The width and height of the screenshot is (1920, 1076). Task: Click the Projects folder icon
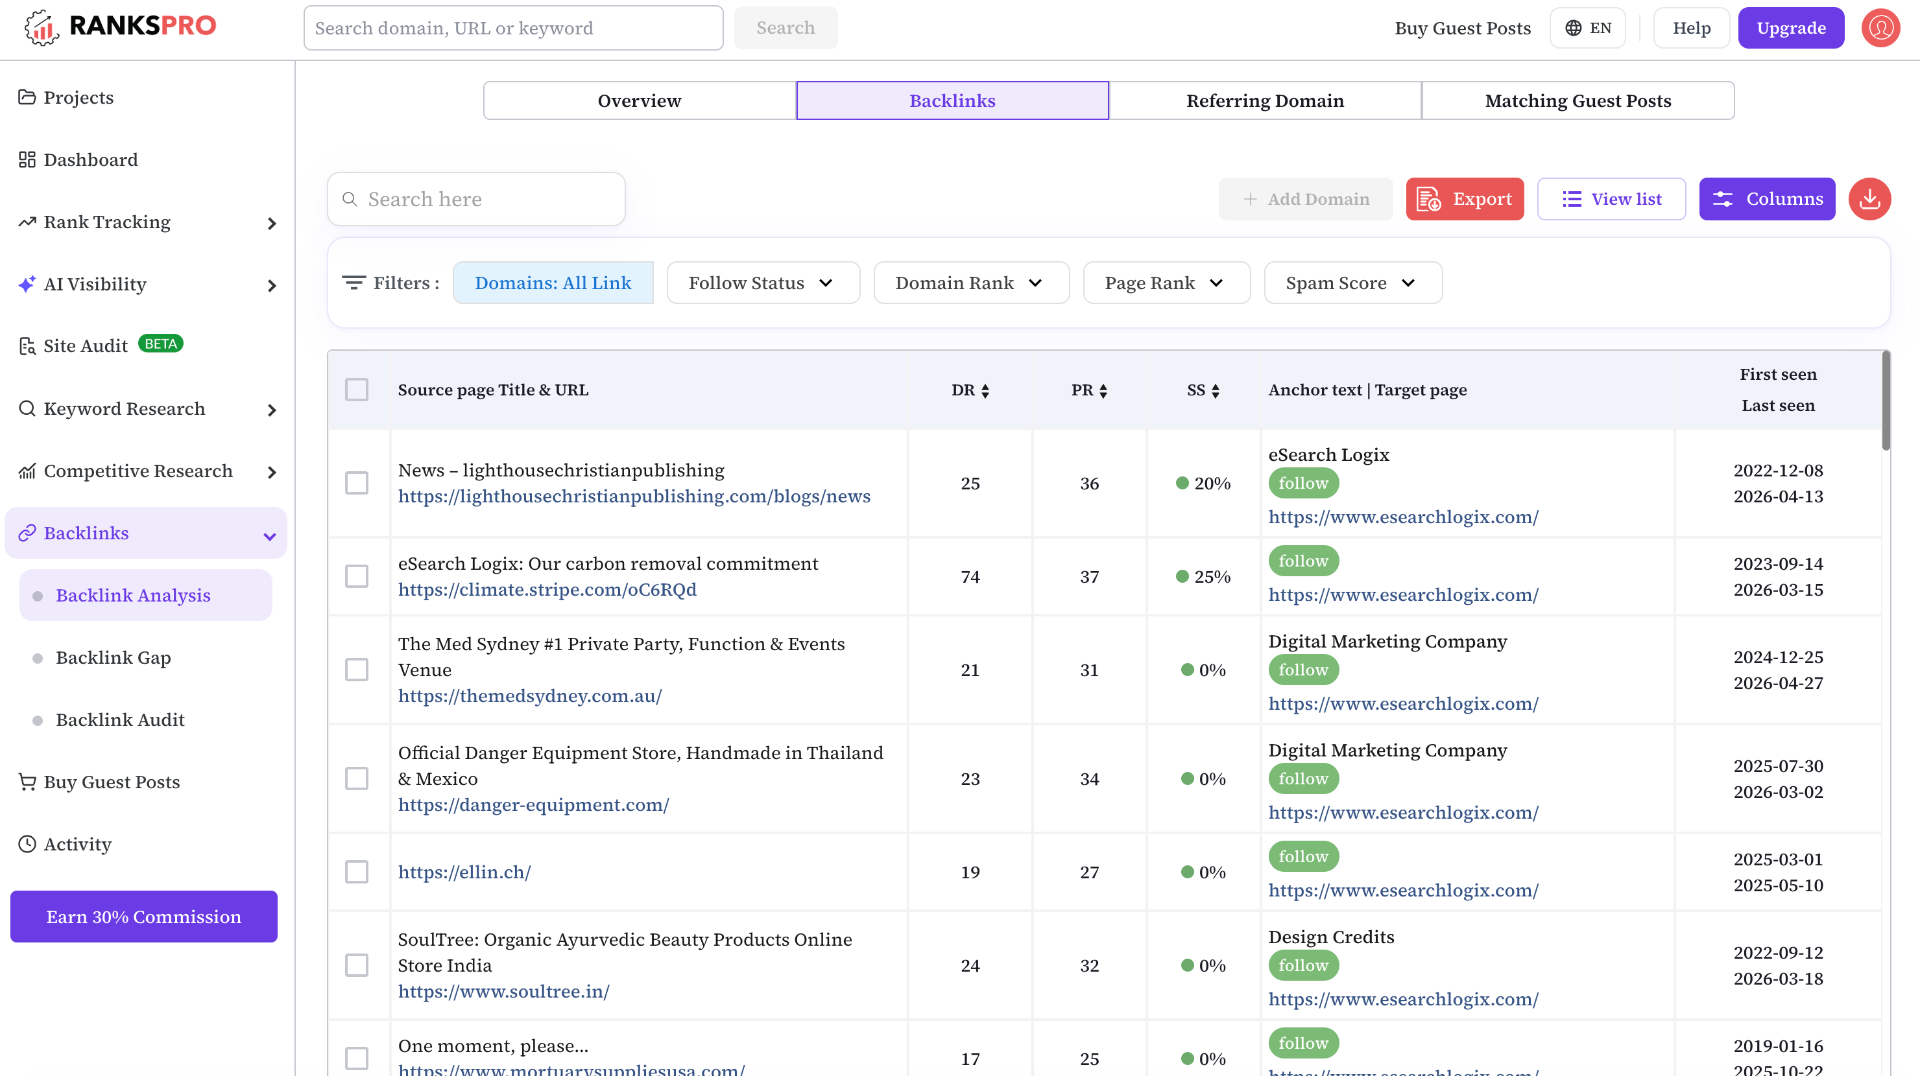(x=27, y=97)
